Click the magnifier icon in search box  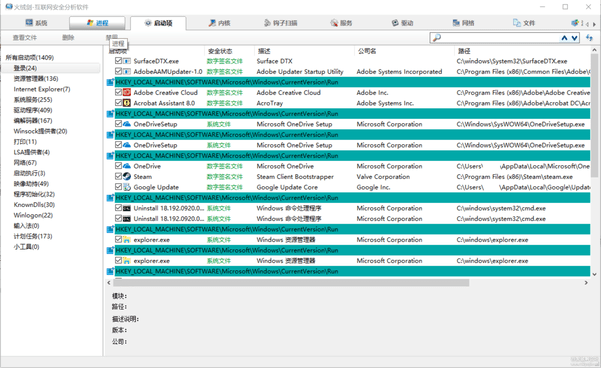pos(437,38)
